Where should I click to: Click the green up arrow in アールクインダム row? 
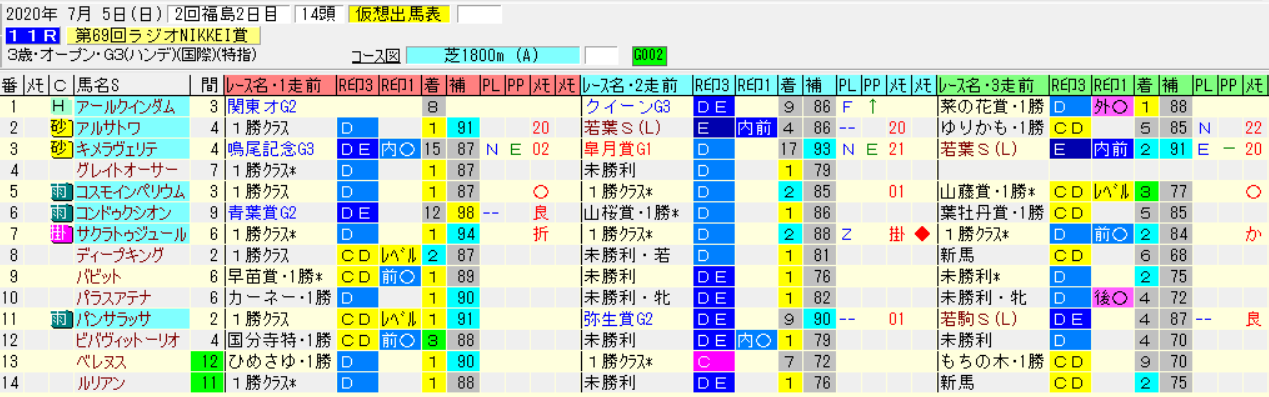click(x=873, y=106)
